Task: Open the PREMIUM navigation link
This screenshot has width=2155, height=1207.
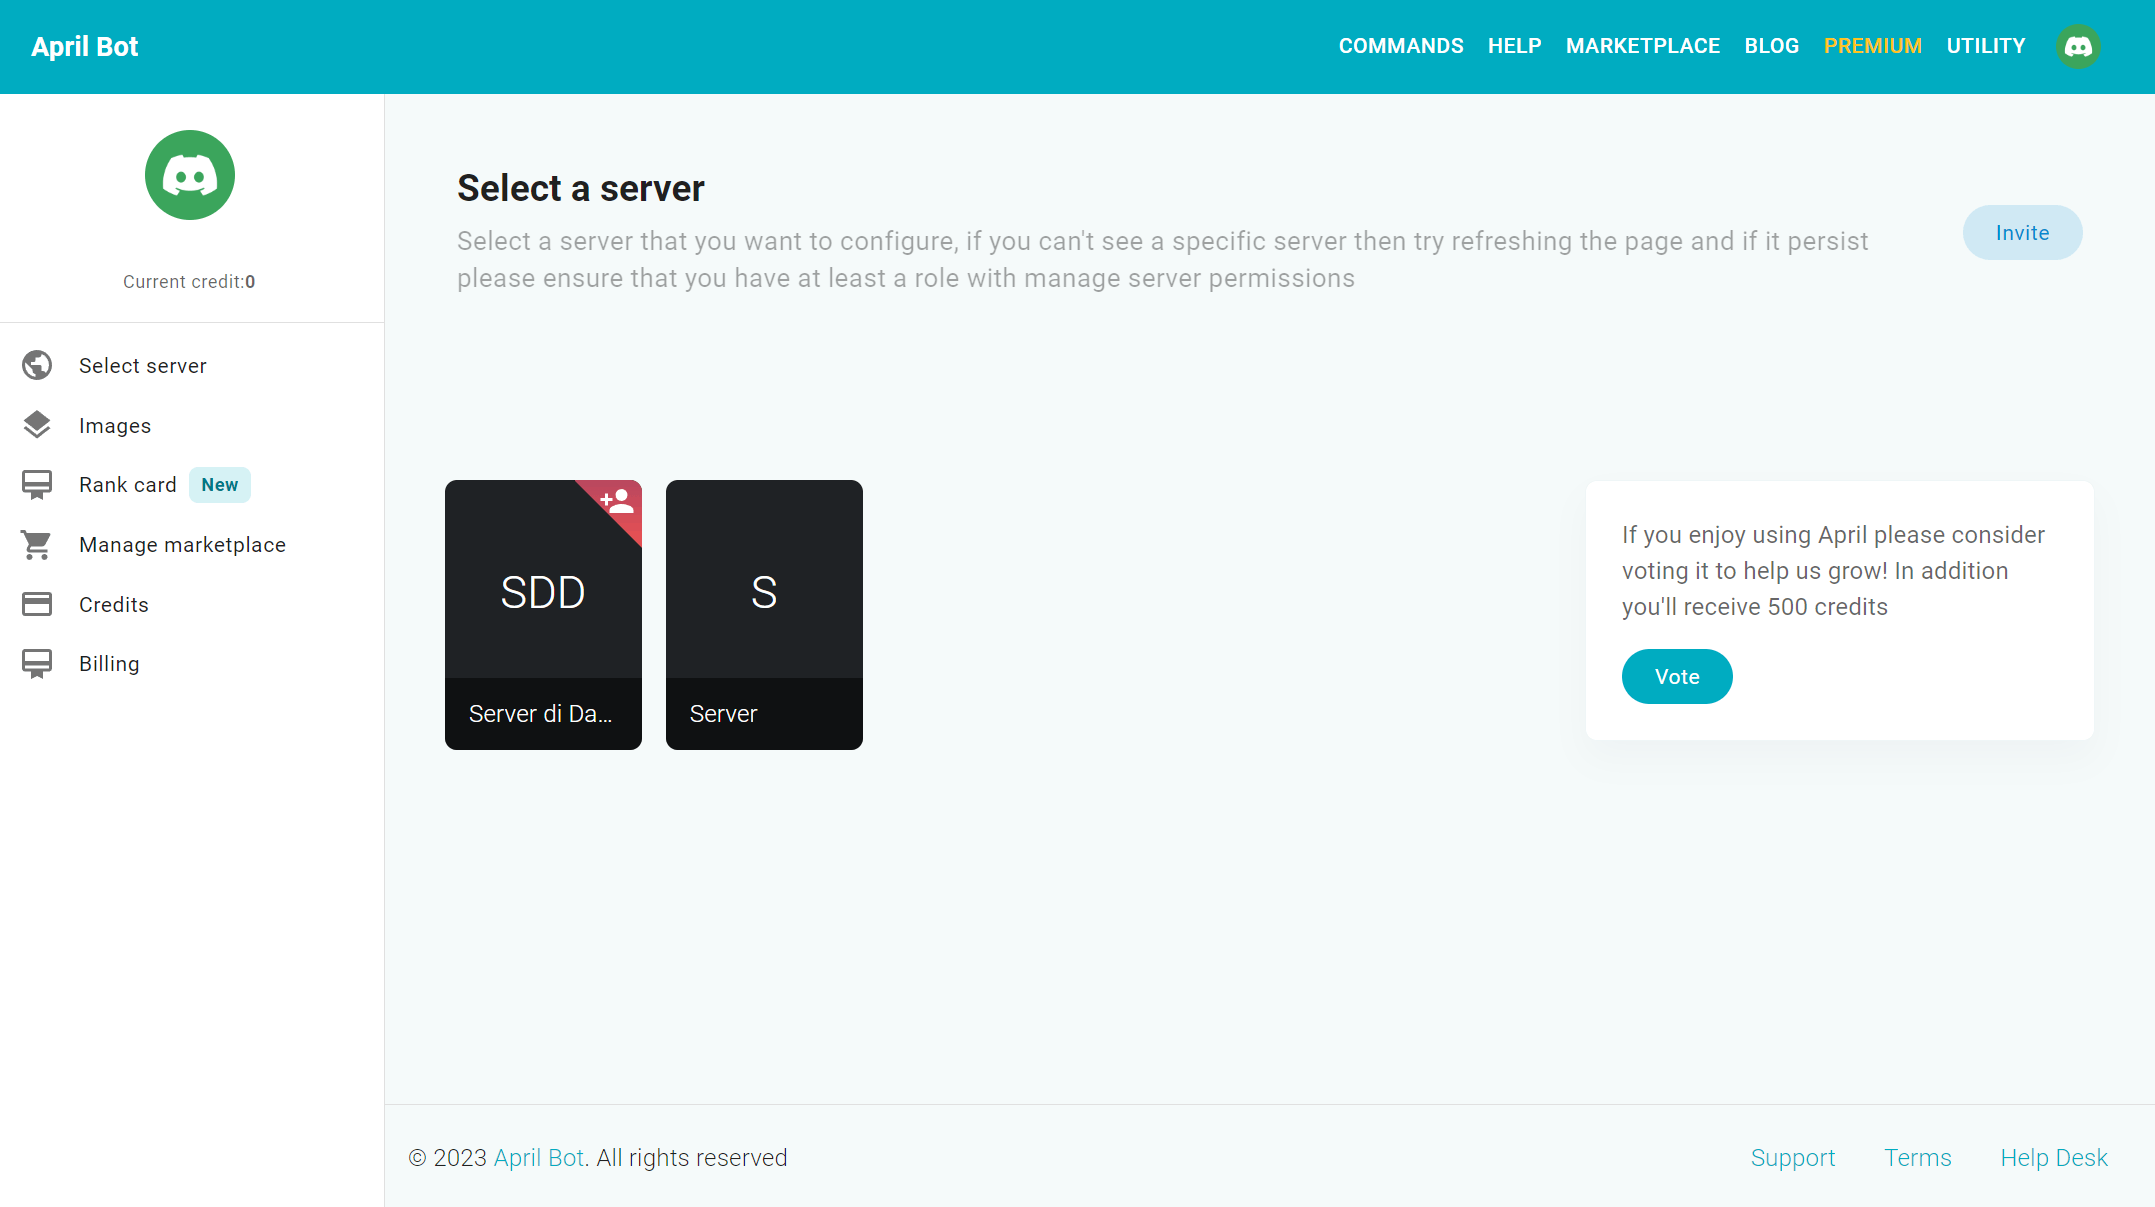Action: (1872, 46)
